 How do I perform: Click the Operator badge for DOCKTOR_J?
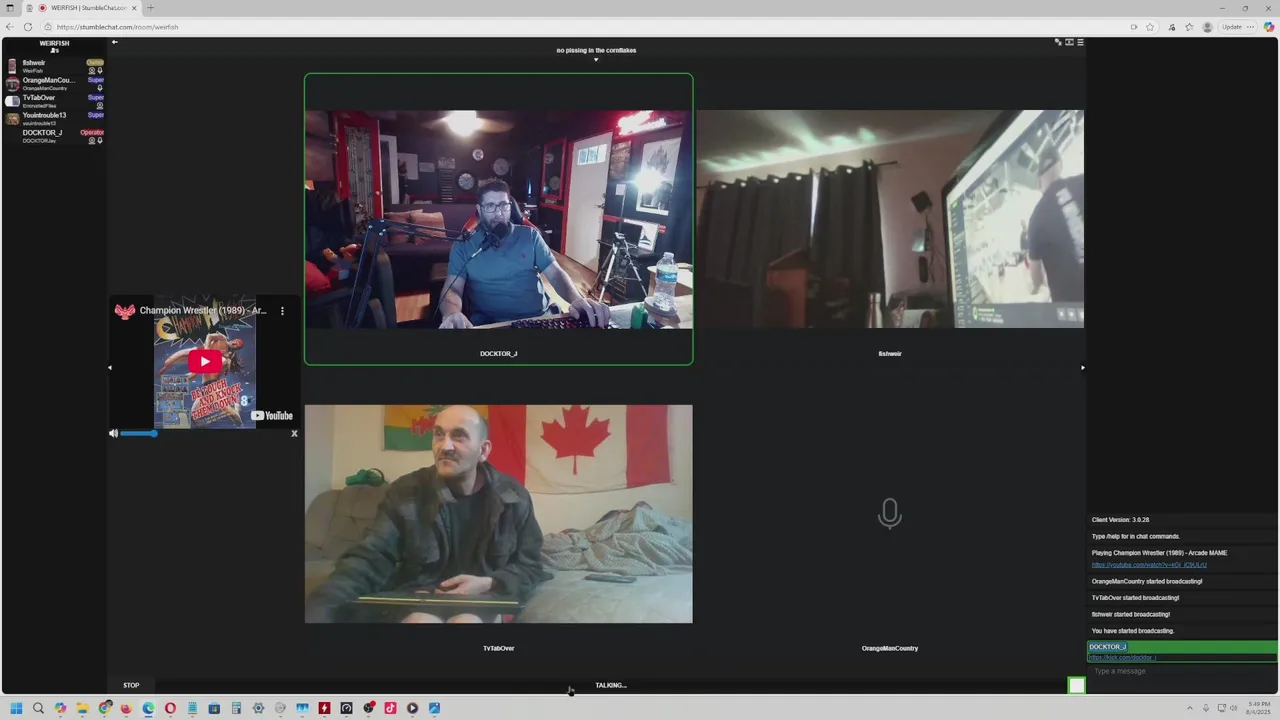click(x=92, y=132)
